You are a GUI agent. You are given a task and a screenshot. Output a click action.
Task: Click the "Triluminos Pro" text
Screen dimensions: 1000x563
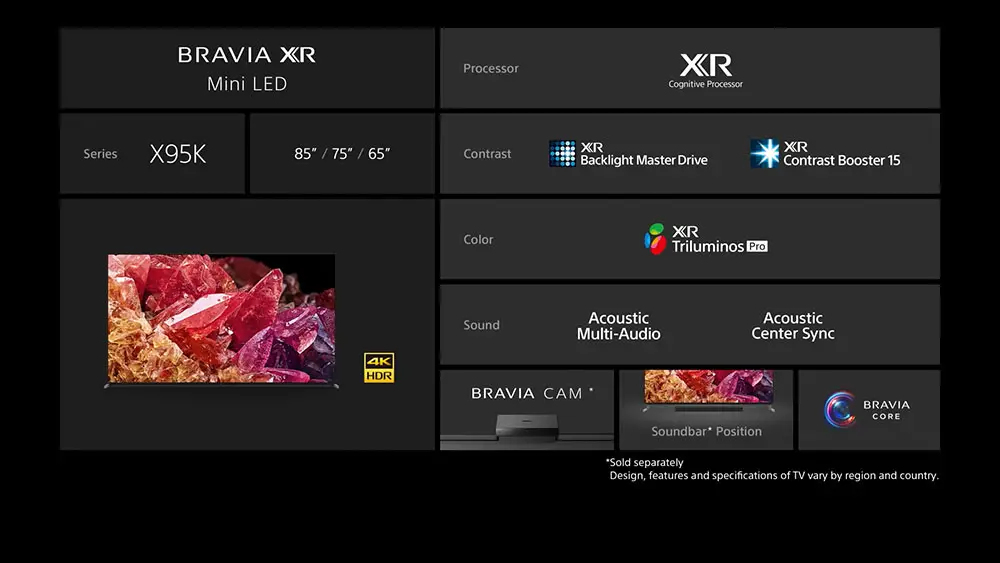pos(719,246)
